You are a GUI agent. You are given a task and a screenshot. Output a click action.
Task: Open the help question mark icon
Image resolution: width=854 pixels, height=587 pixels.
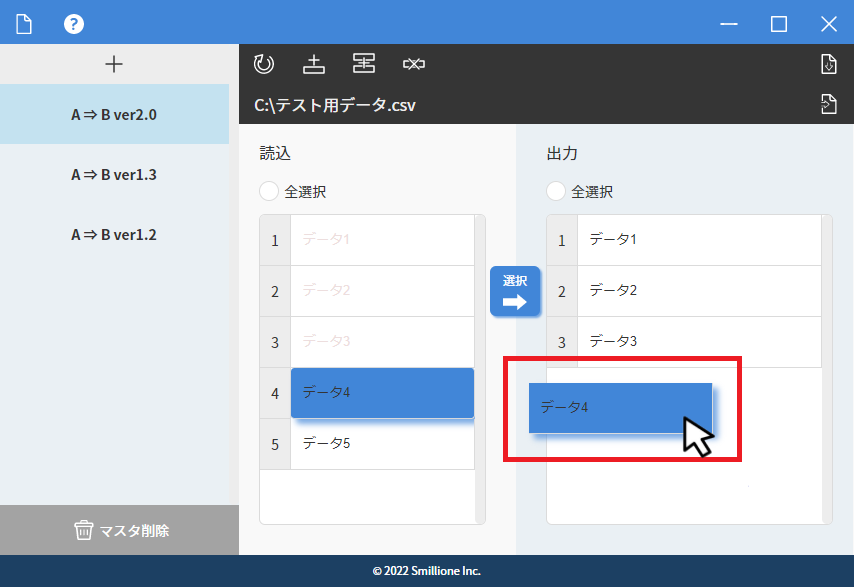click(x=74, y=23)
